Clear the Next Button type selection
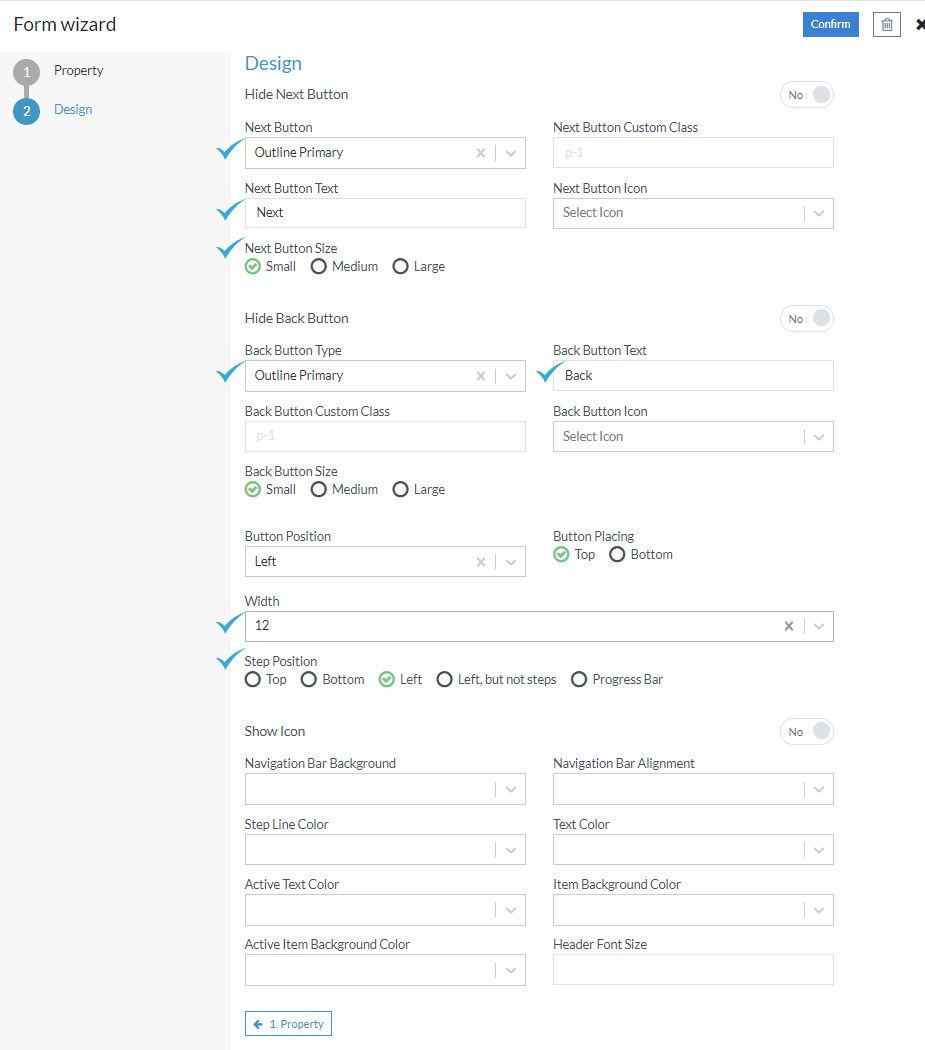 pos(481,153)
